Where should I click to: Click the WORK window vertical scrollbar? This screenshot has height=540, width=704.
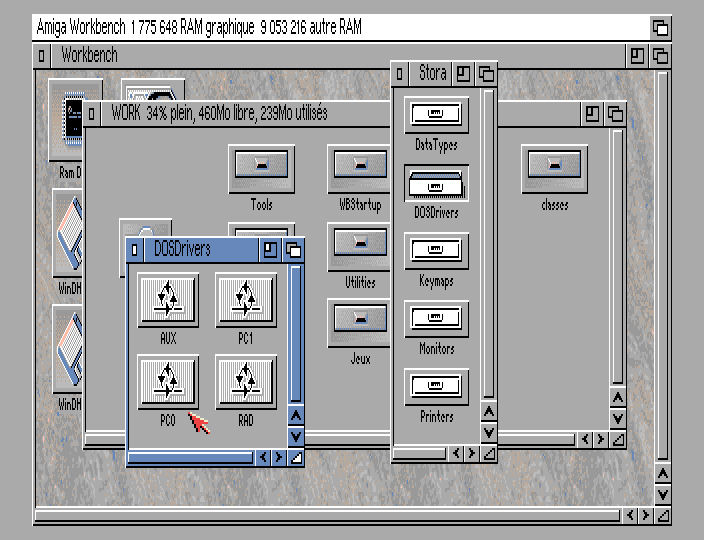click(618, 257)
